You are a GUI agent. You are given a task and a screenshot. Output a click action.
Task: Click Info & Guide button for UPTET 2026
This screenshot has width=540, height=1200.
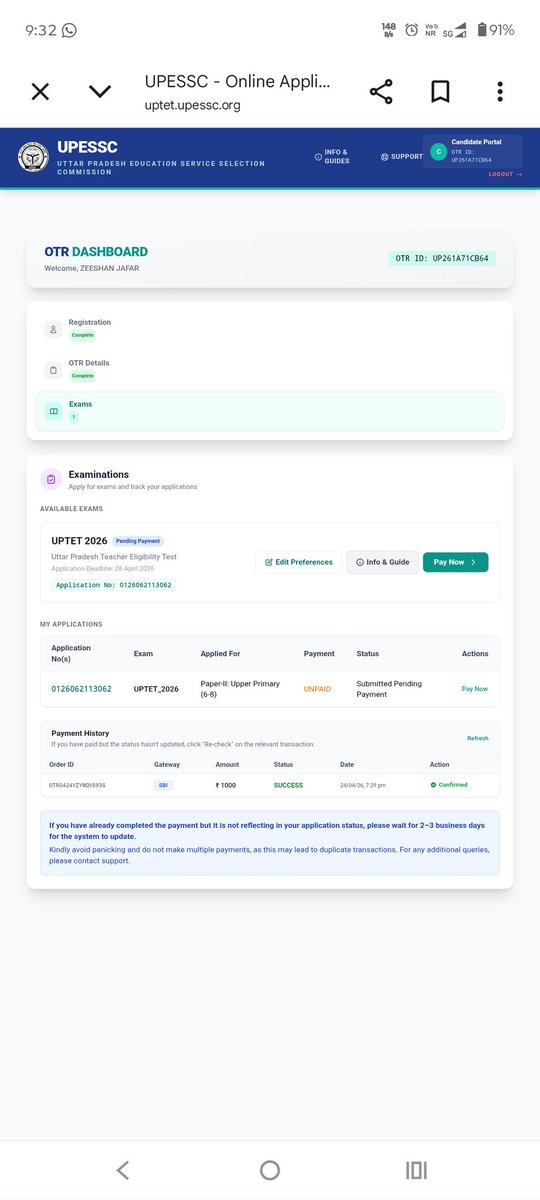click(x=382, y=562)
